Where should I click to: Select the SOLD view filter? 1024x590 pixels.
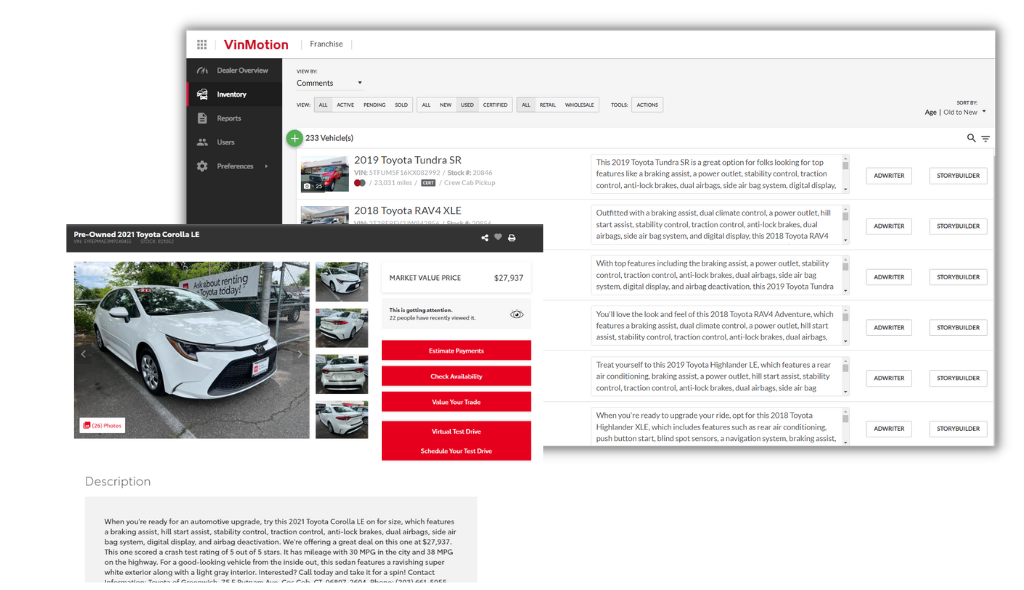(401, 105)
